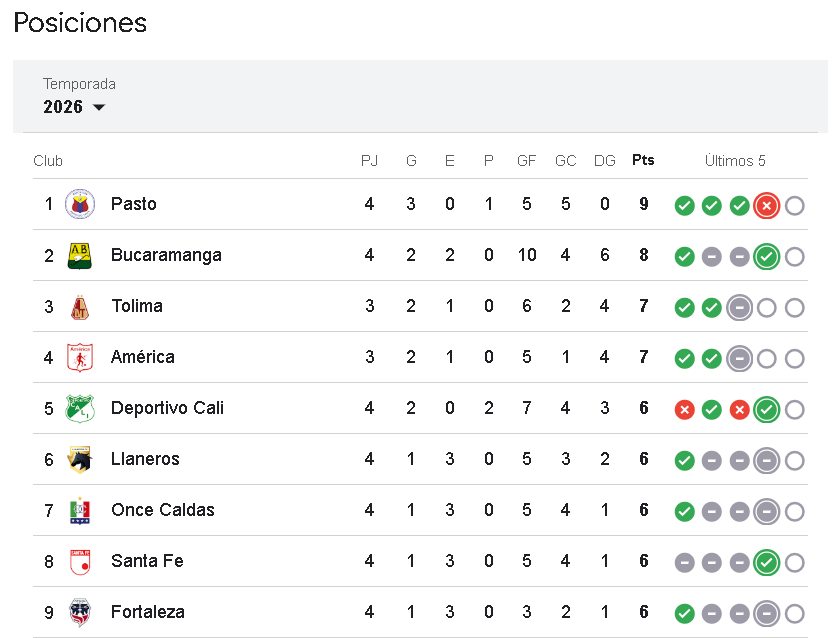This screenshot has width=832, height=638.
Task: Click the Pasto club crest icon
Action: (80, 204)
